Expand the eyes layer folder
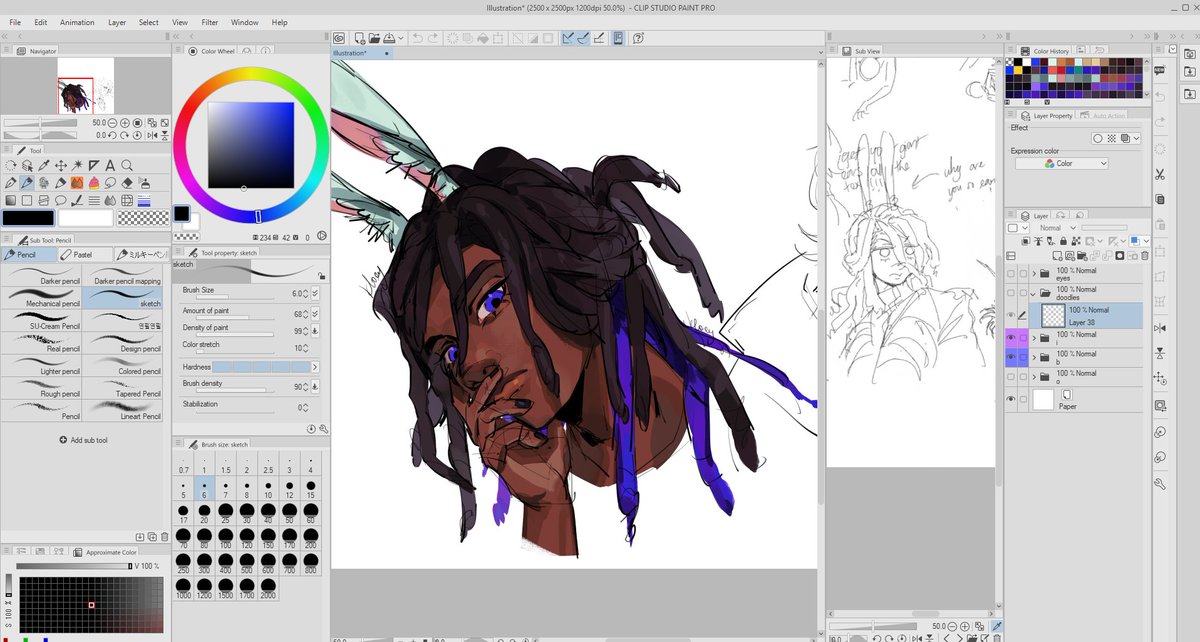This screenshot has width=1200, height=642. (x=1034, y=274)
